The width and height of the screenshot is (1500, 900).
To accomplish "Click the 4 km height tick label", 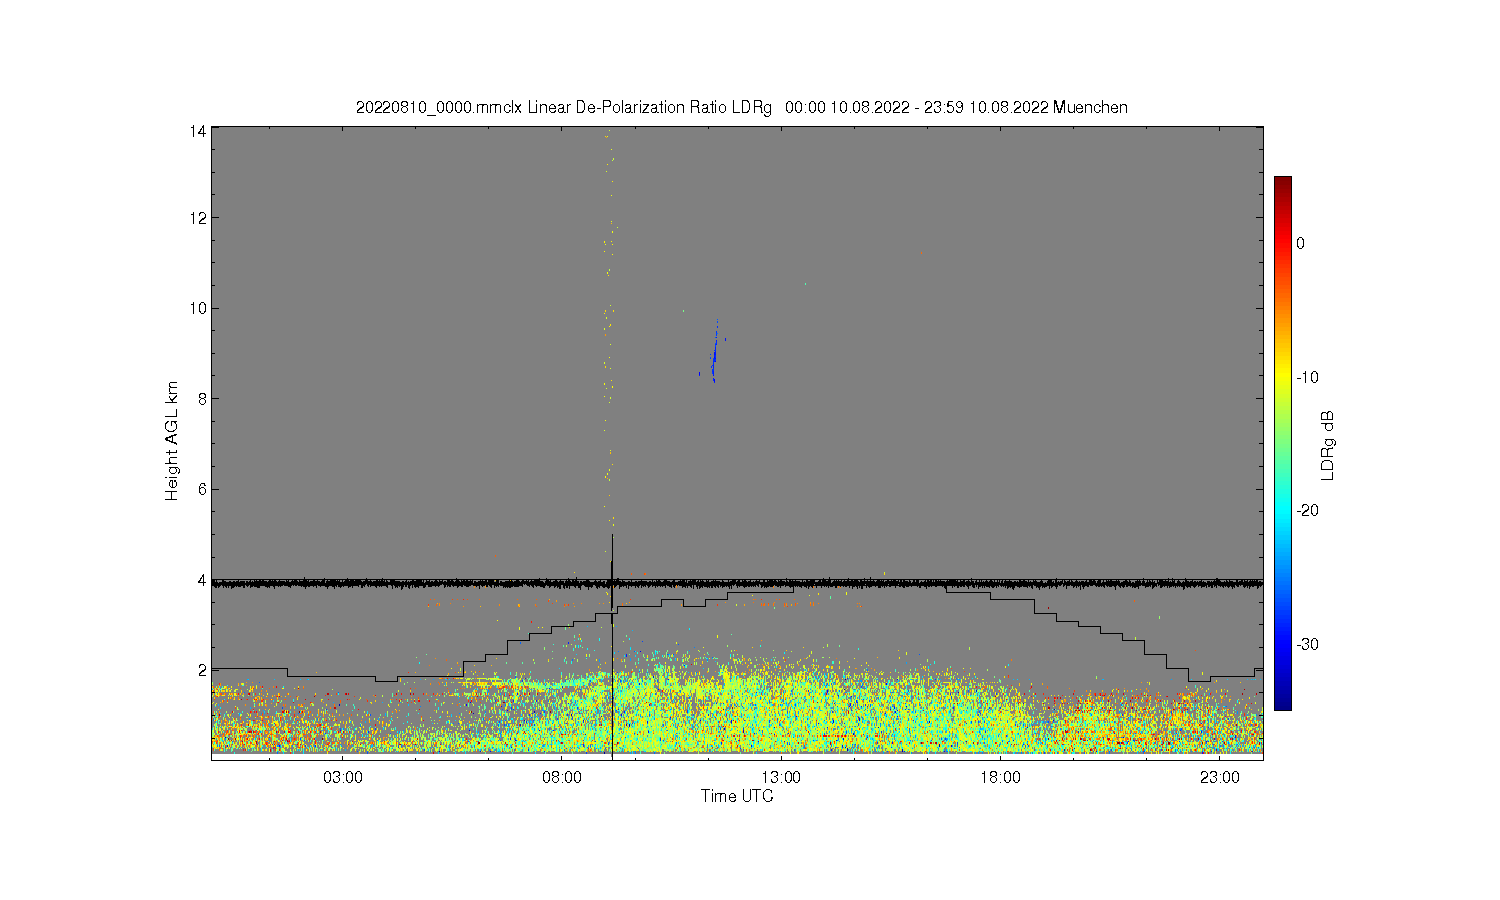I will pyautogui.click(x=202, y=580).
